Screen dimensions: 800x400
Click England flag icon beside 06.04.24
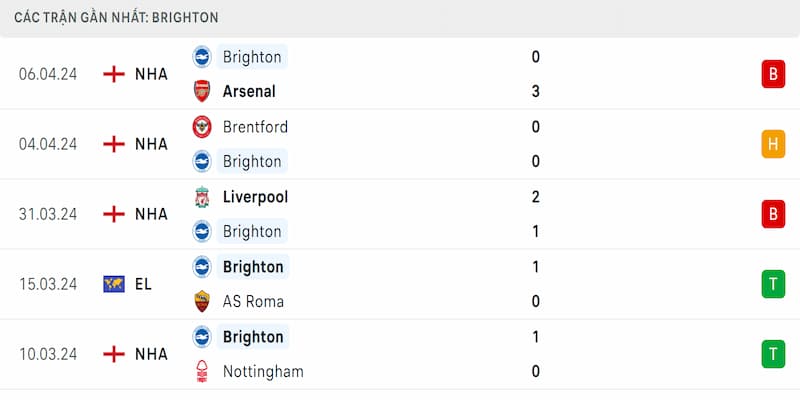tap(114, 74)
